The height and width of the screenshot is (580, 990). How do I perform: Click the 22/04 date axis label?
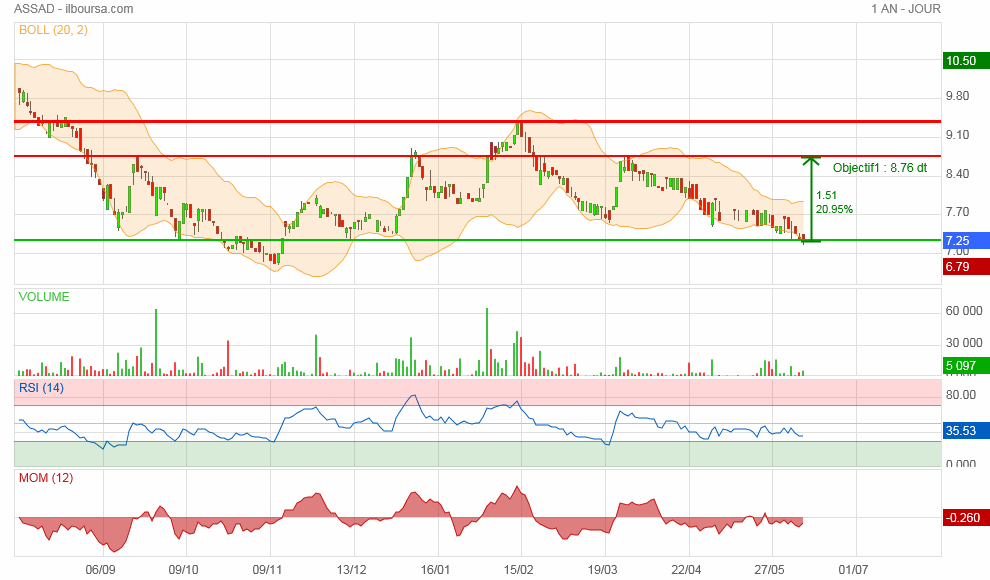click(x=686, y=570)
